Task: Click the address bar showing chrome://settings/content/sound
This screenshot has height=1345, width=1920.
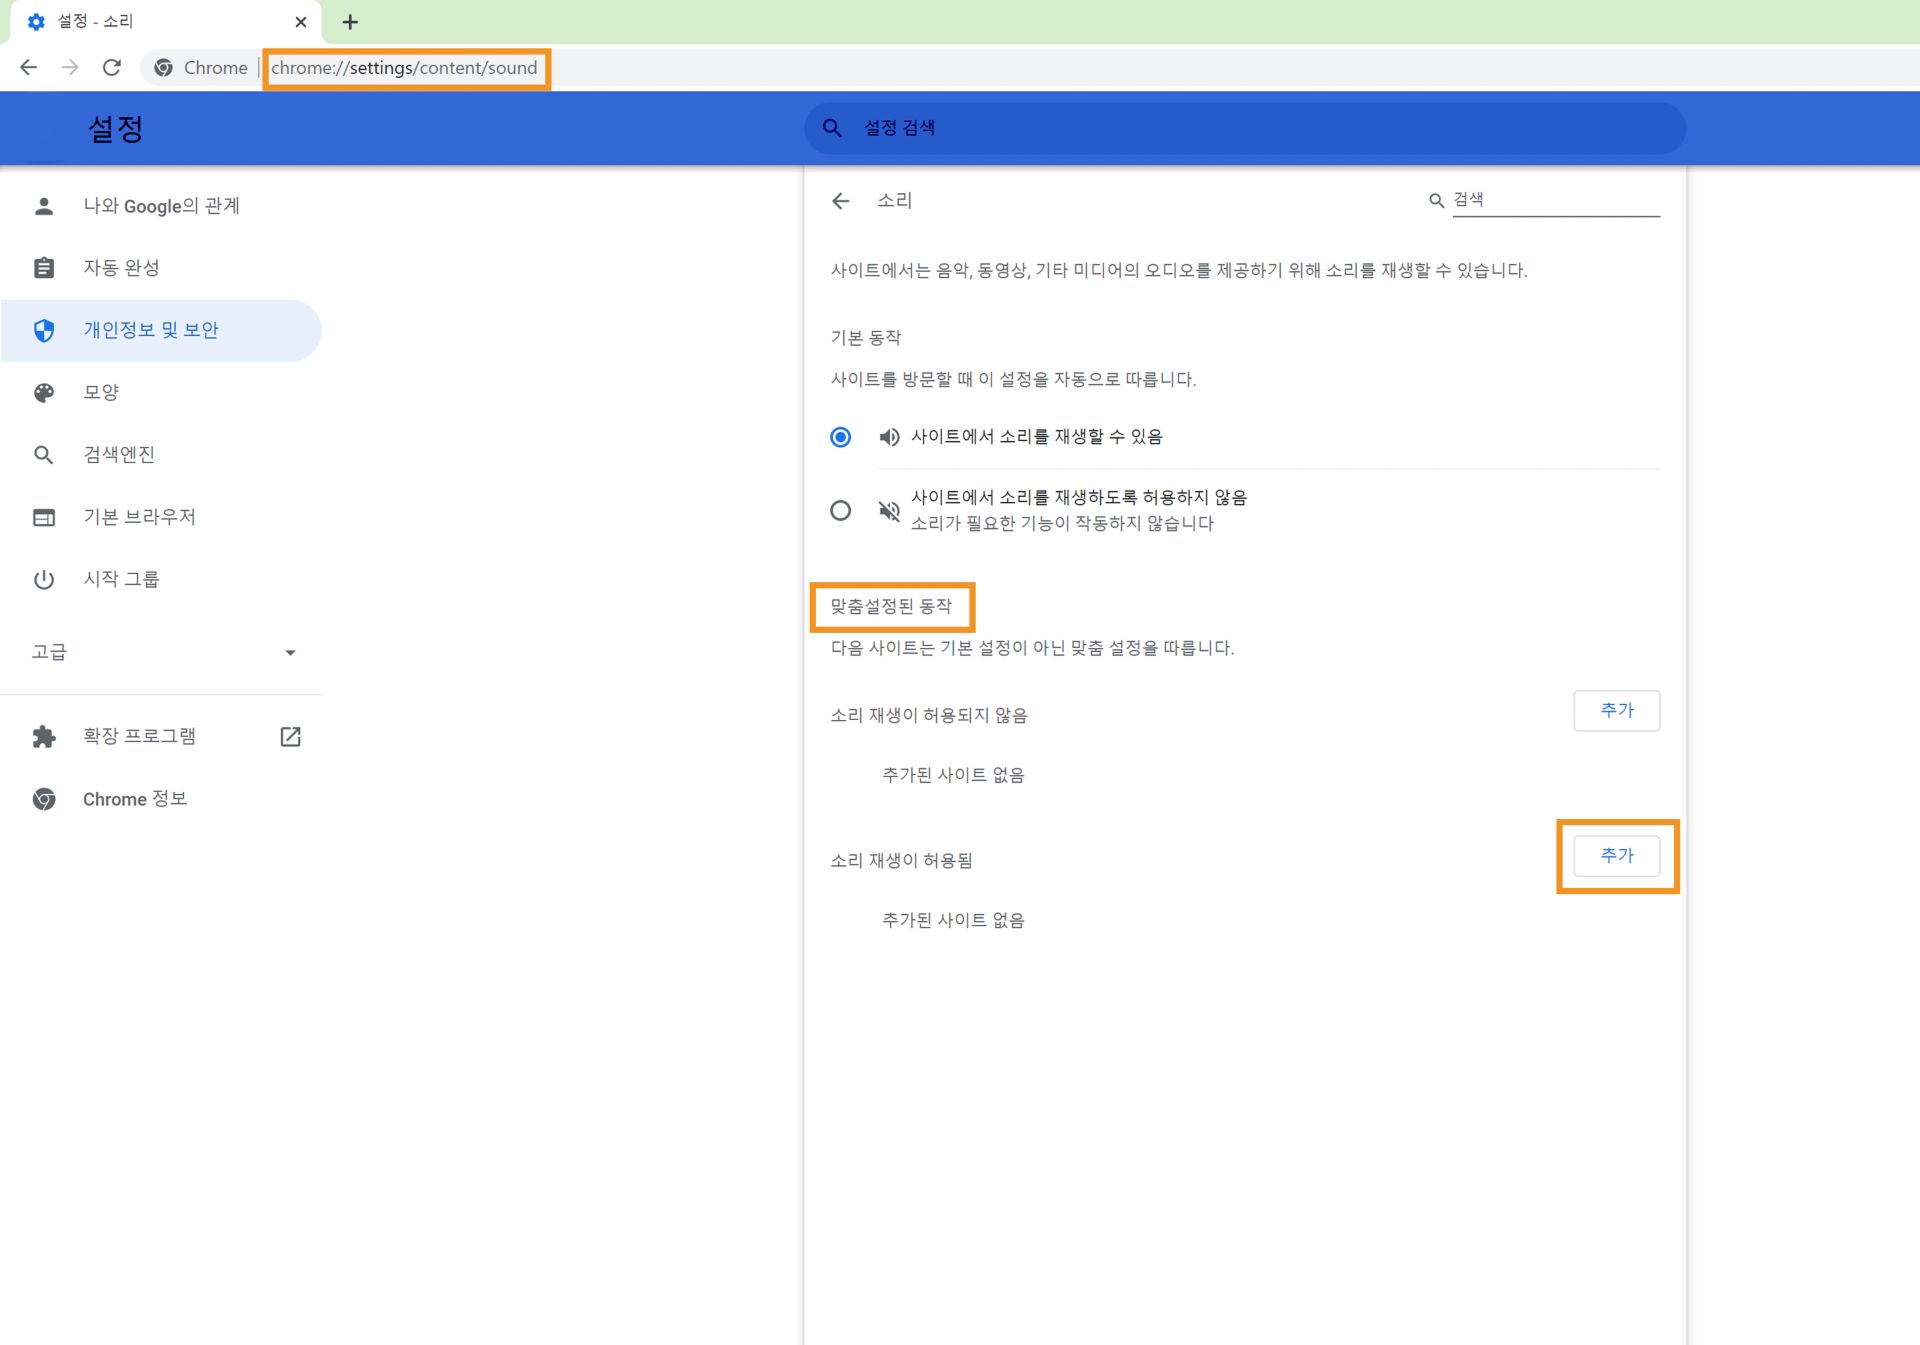Action: [x=405, y=68]
